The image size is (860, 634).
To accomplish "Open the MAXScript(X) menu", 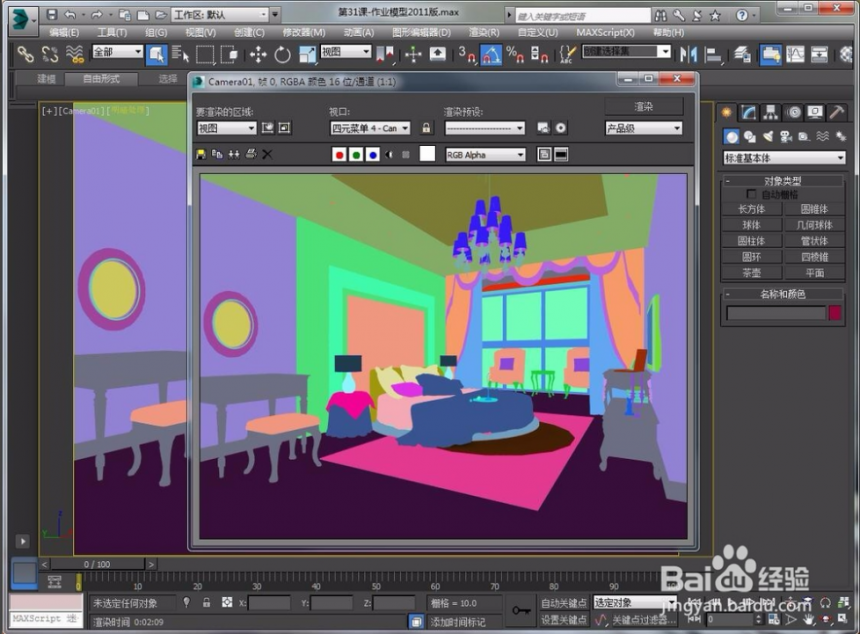I will coord(606,33).
